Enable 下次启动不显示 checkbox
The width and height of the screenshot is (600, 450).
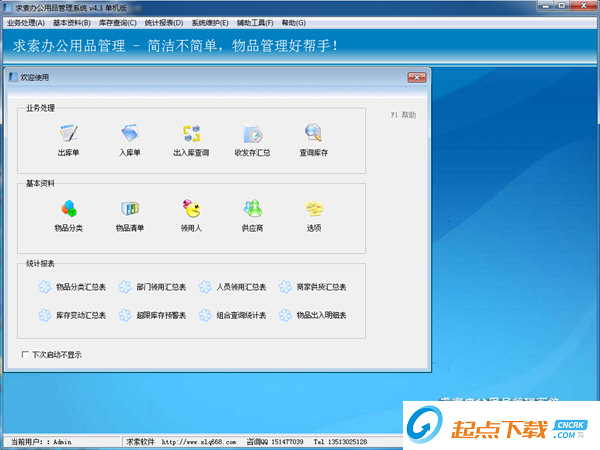pos(25,354)
